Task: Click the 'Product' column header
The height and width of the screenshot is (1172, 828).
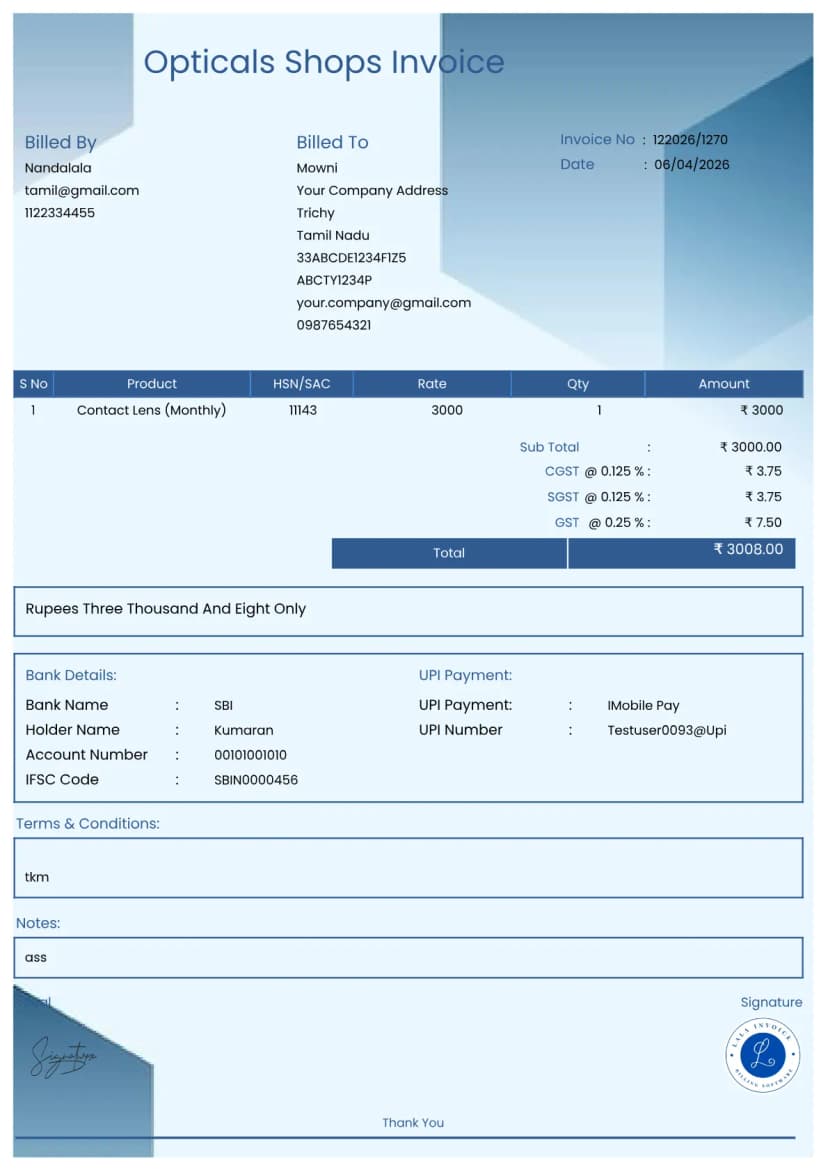Action: point(152,383)
